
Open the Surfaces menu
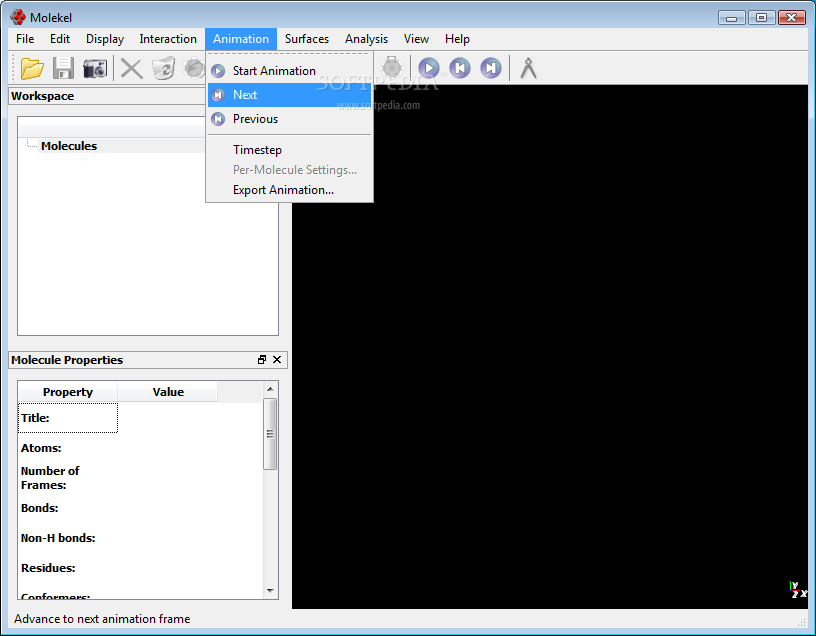307,39
